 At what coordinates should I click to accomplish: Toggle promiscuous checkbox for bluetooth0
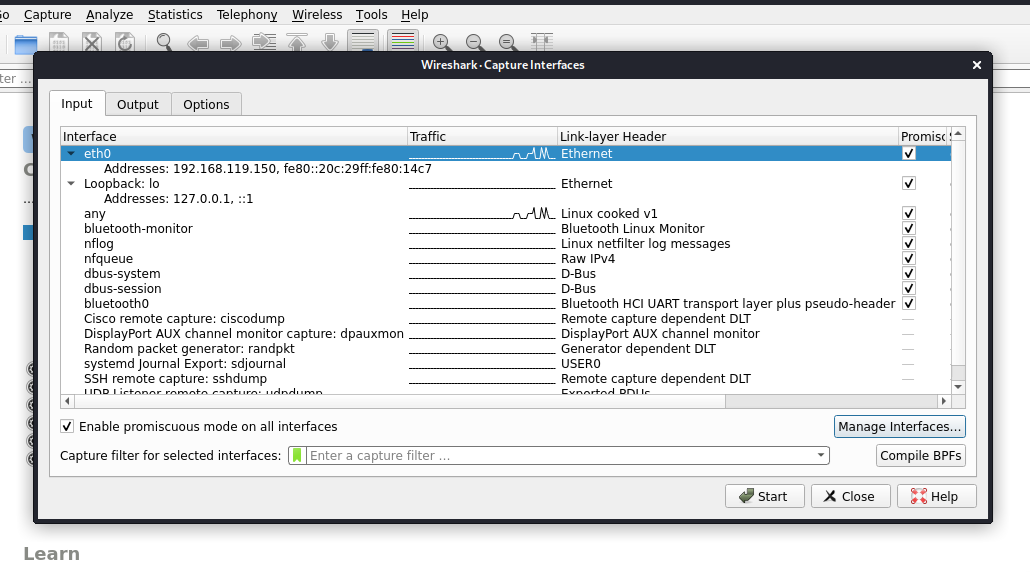[x=908, y=303]
